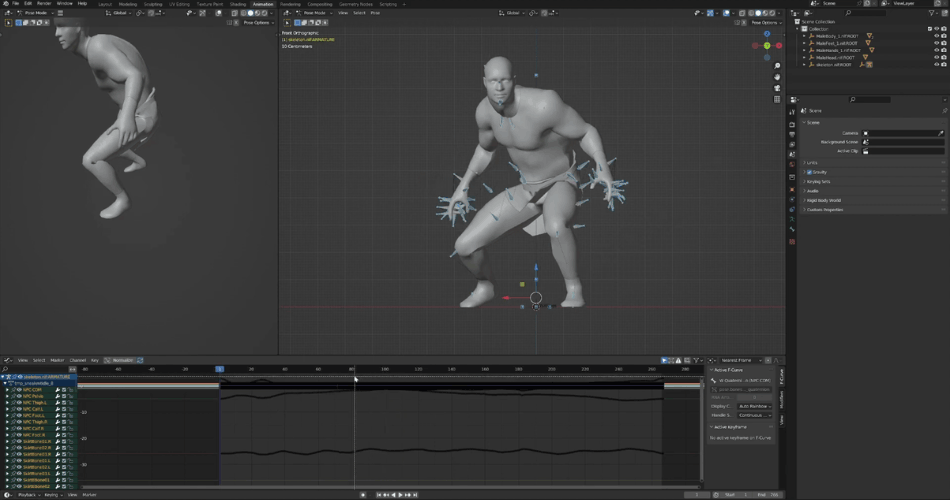Open the Keying popover in timeline

pyautogui.click(x=52, y=495)
